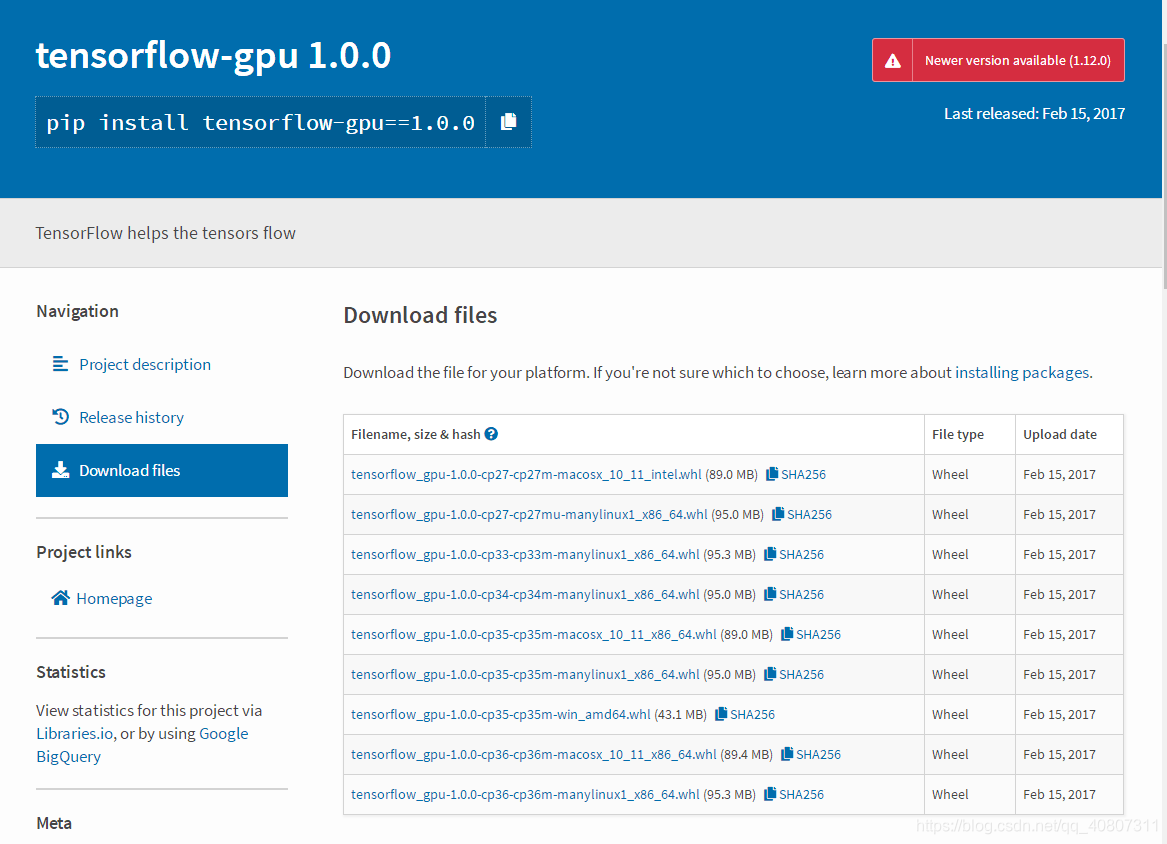Open the hash help question mark icon
The width and height of the screenshot is (1167, 844).
(x=491, y=434)
